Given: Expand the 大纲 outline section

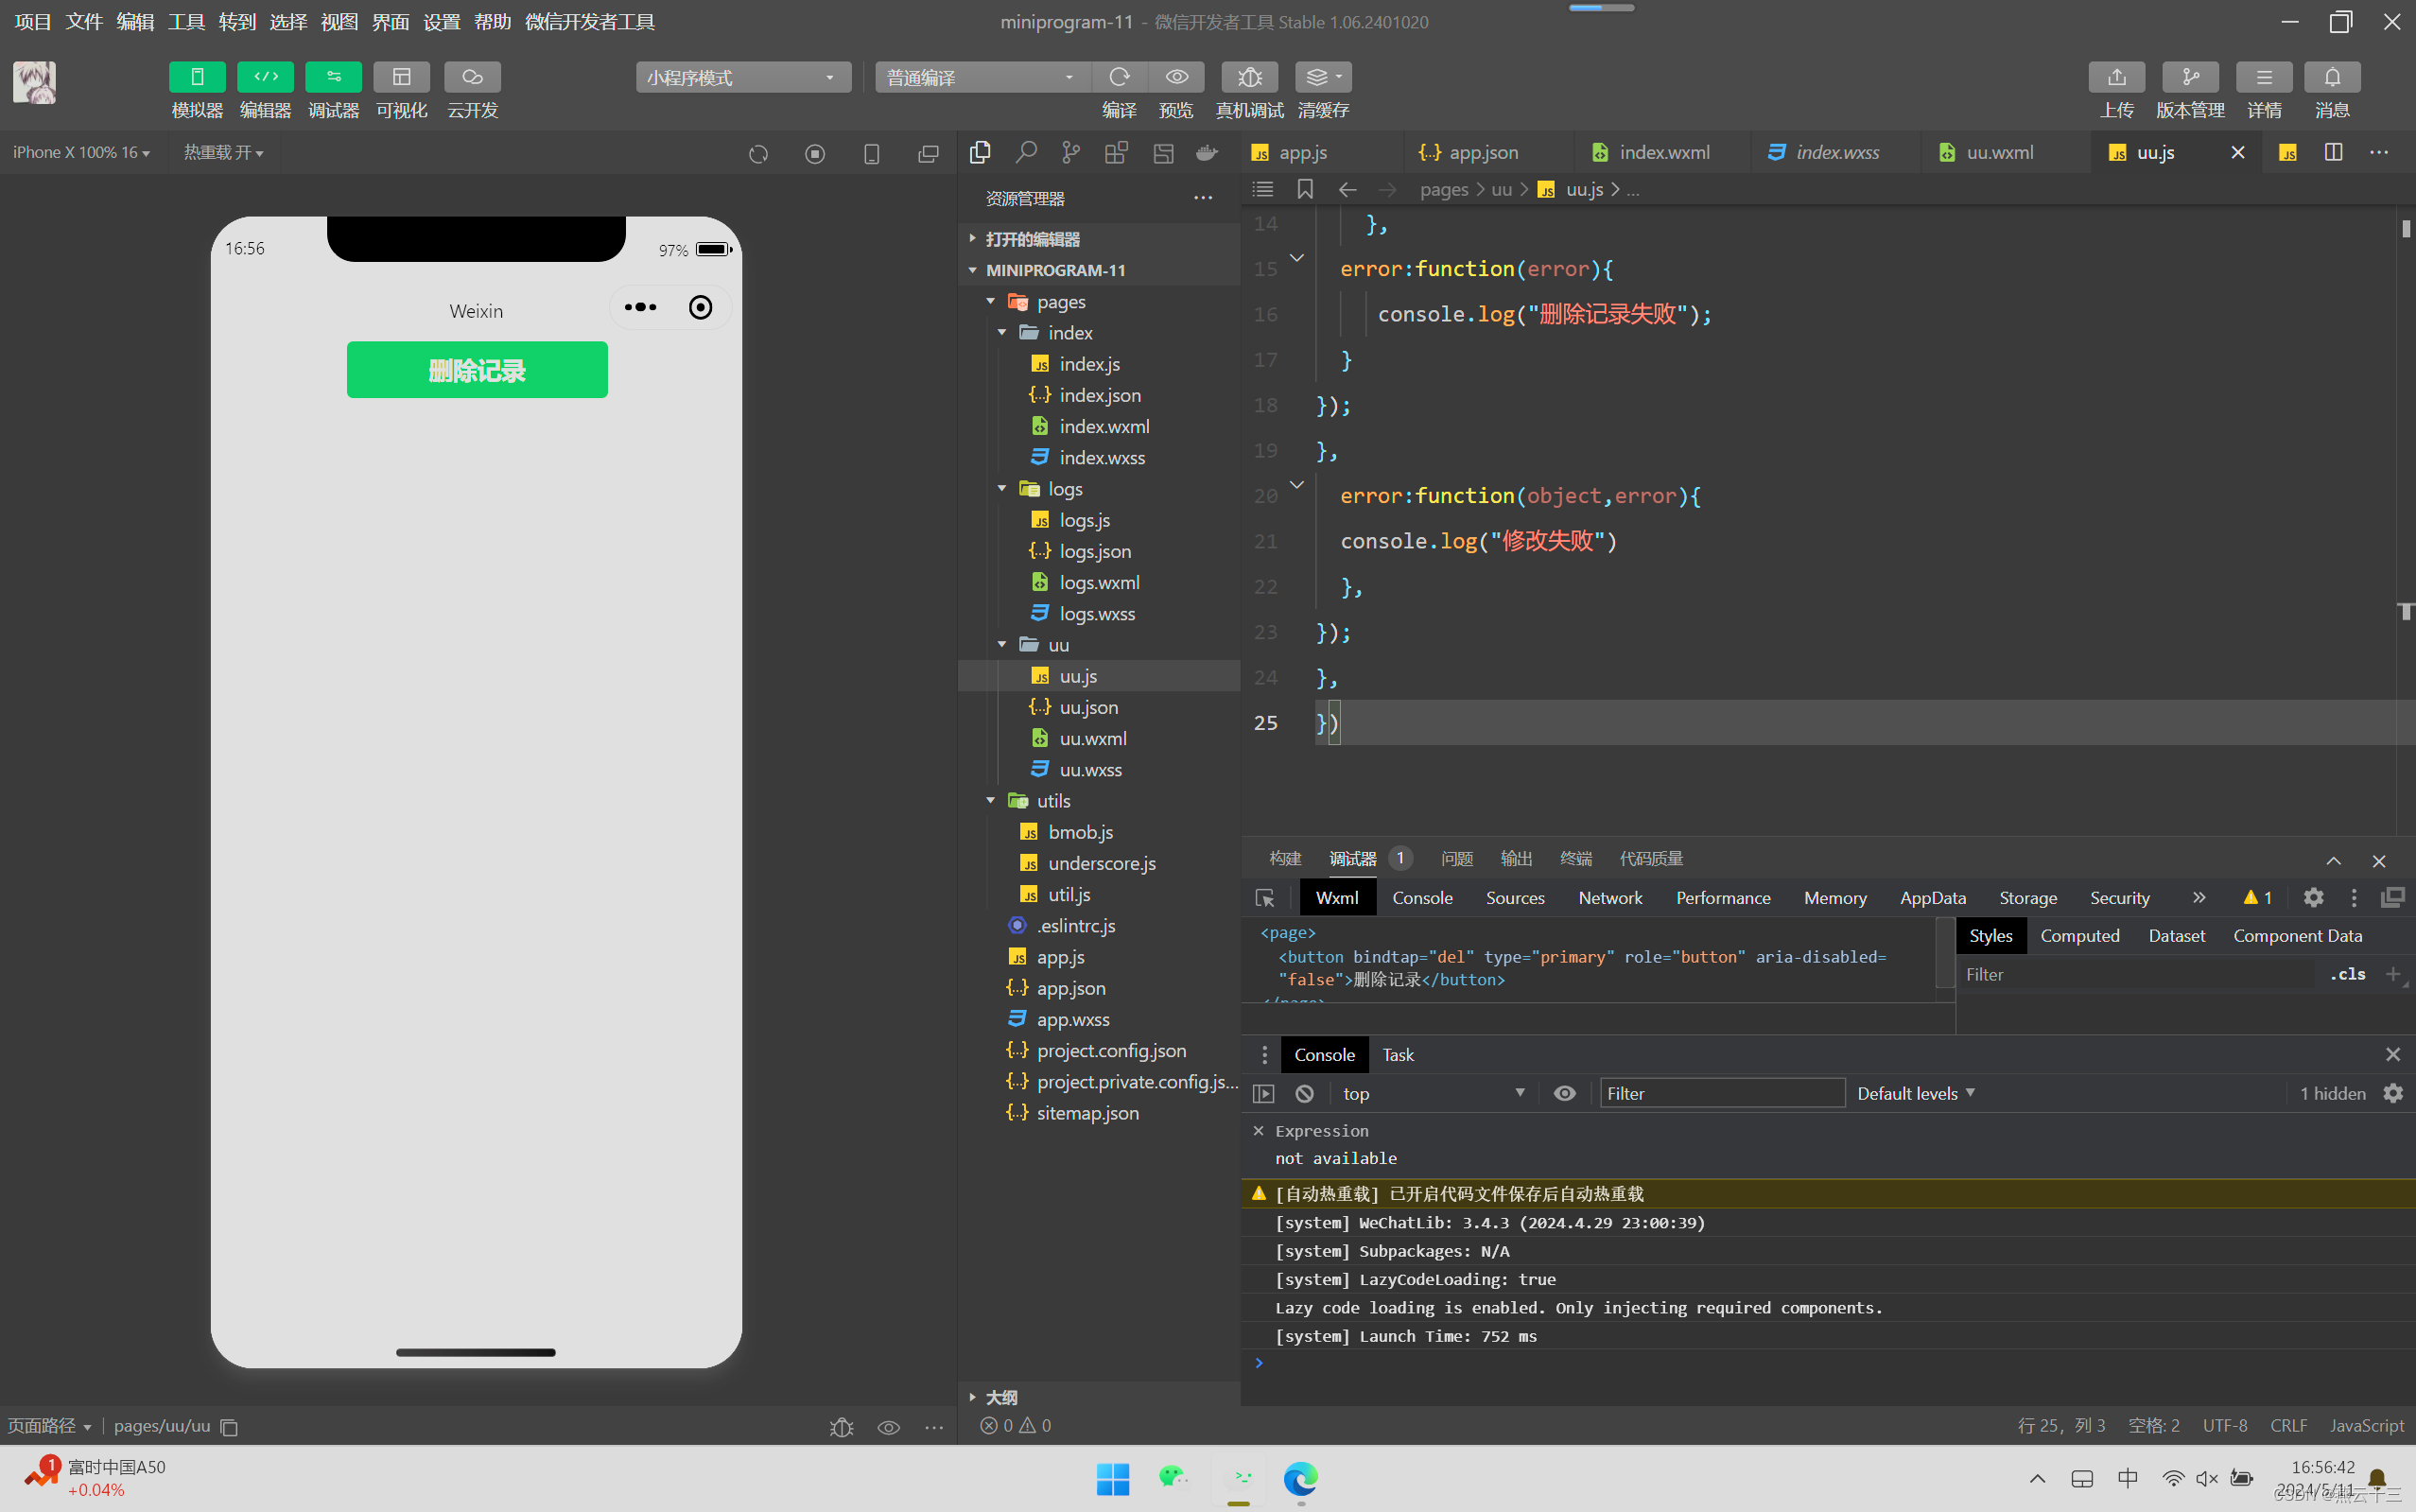Looking at the screenshot, I should (x=1098, y=1397).
